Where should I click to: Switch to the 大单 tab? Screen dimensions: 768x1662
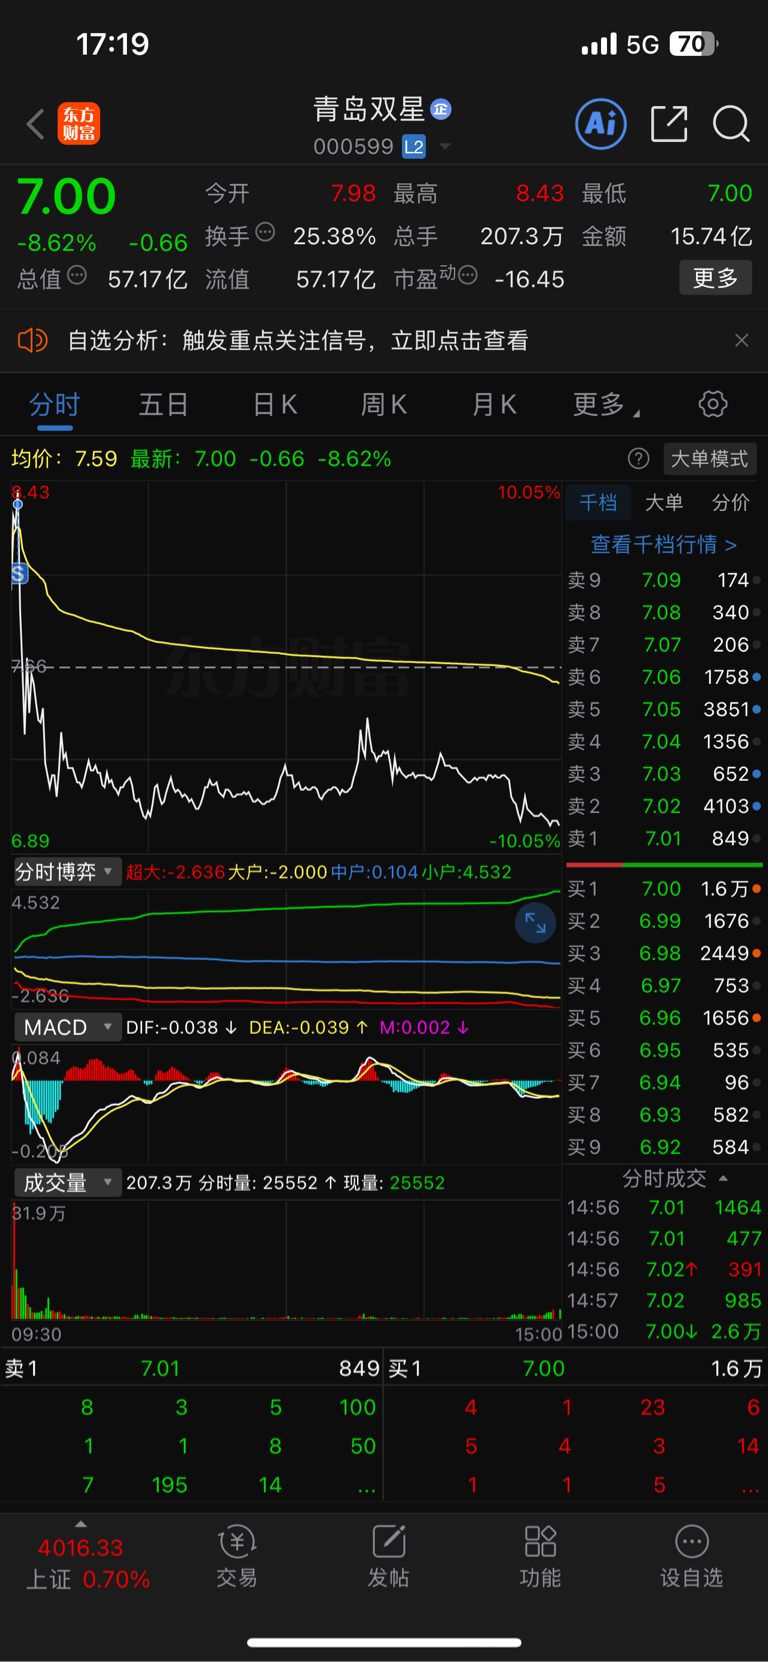click(664, 502)
